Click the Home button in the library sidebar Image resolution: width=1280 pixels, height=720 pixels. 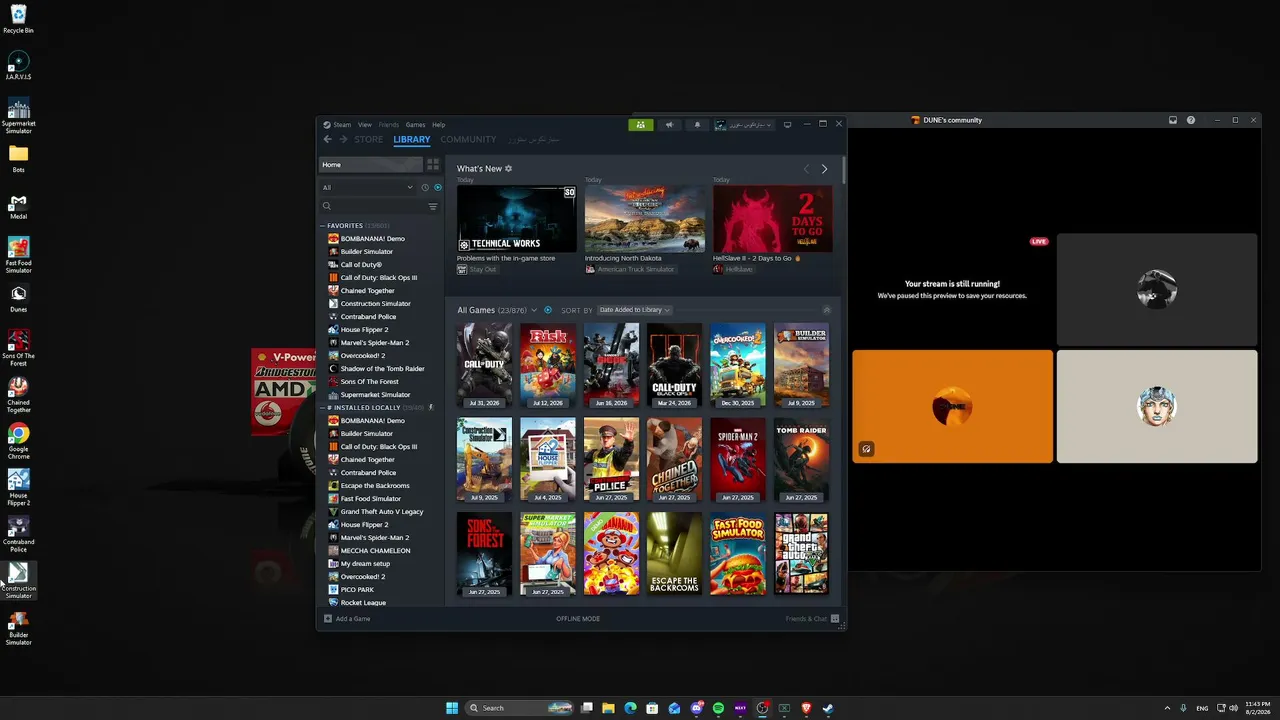point(371,164)
